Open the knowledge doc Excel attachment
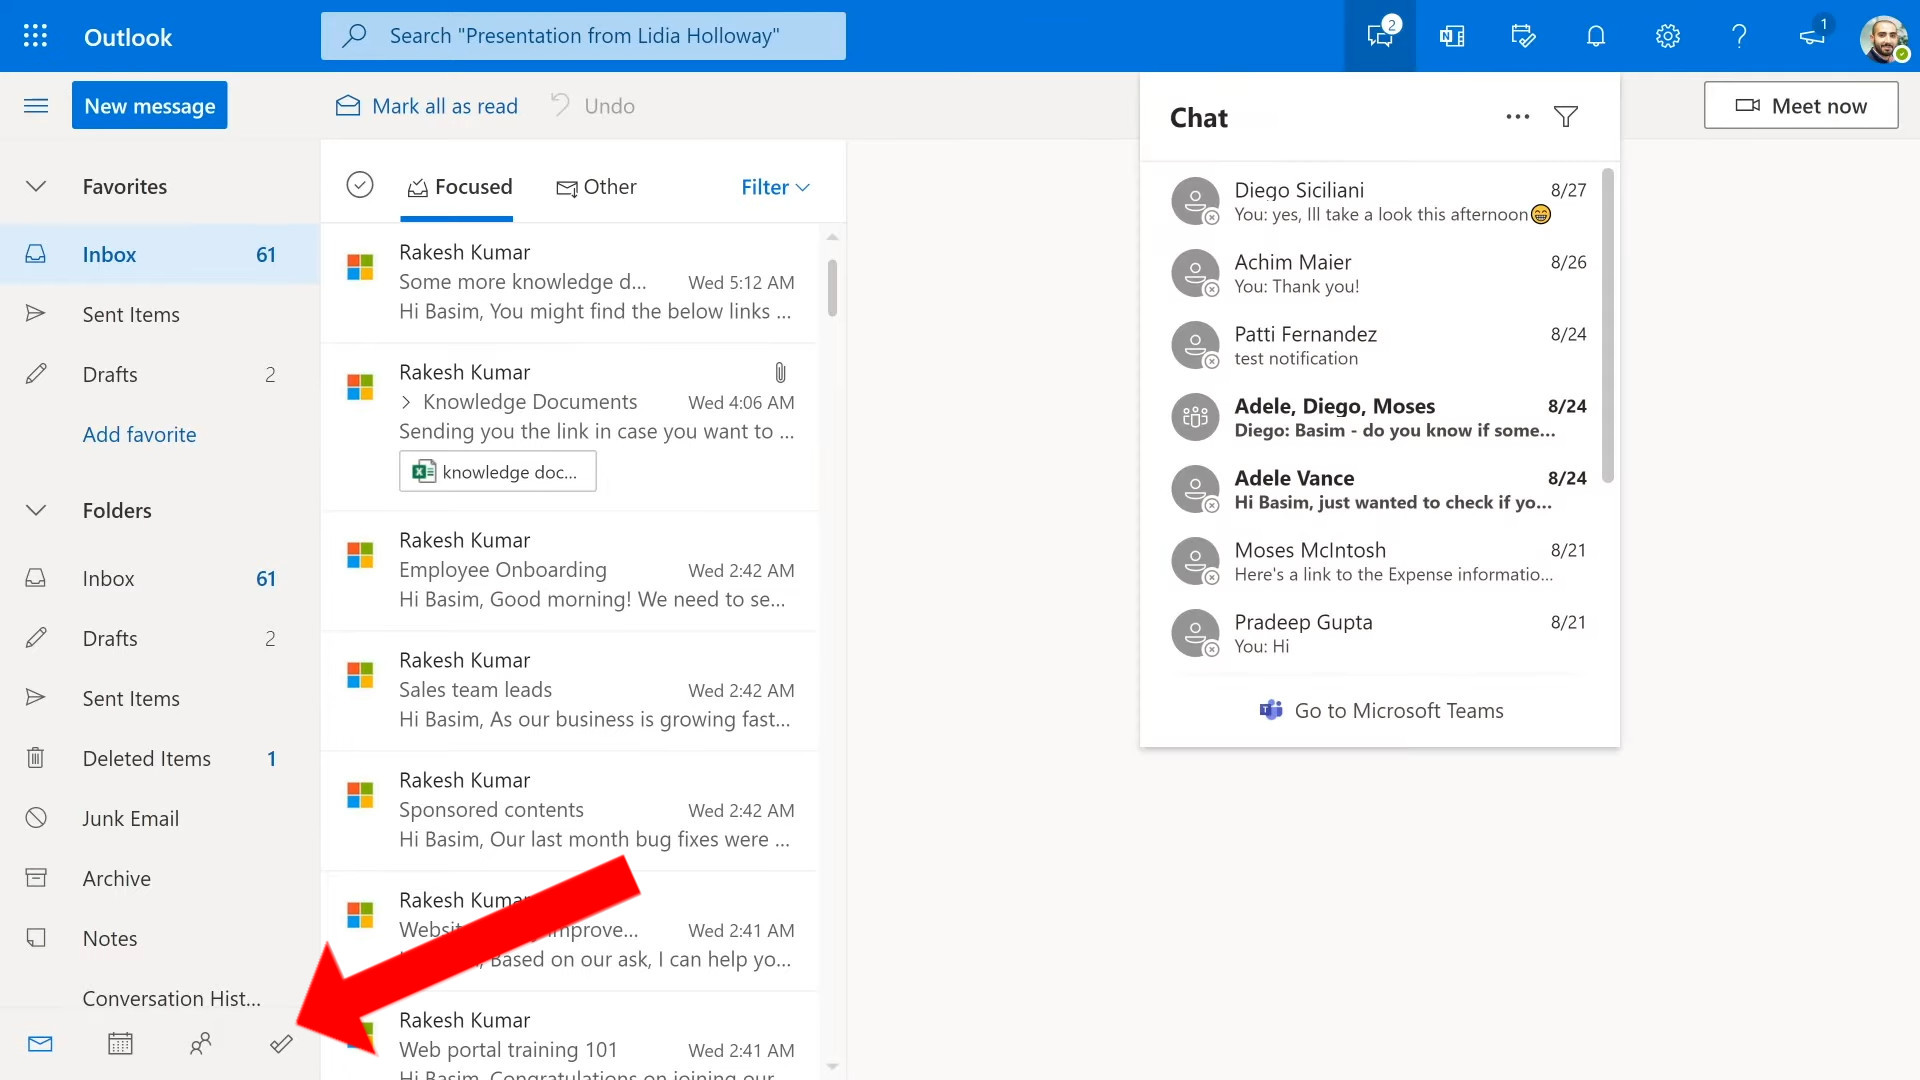The height and width of the screenshot is (1080, 1920). 497,470
